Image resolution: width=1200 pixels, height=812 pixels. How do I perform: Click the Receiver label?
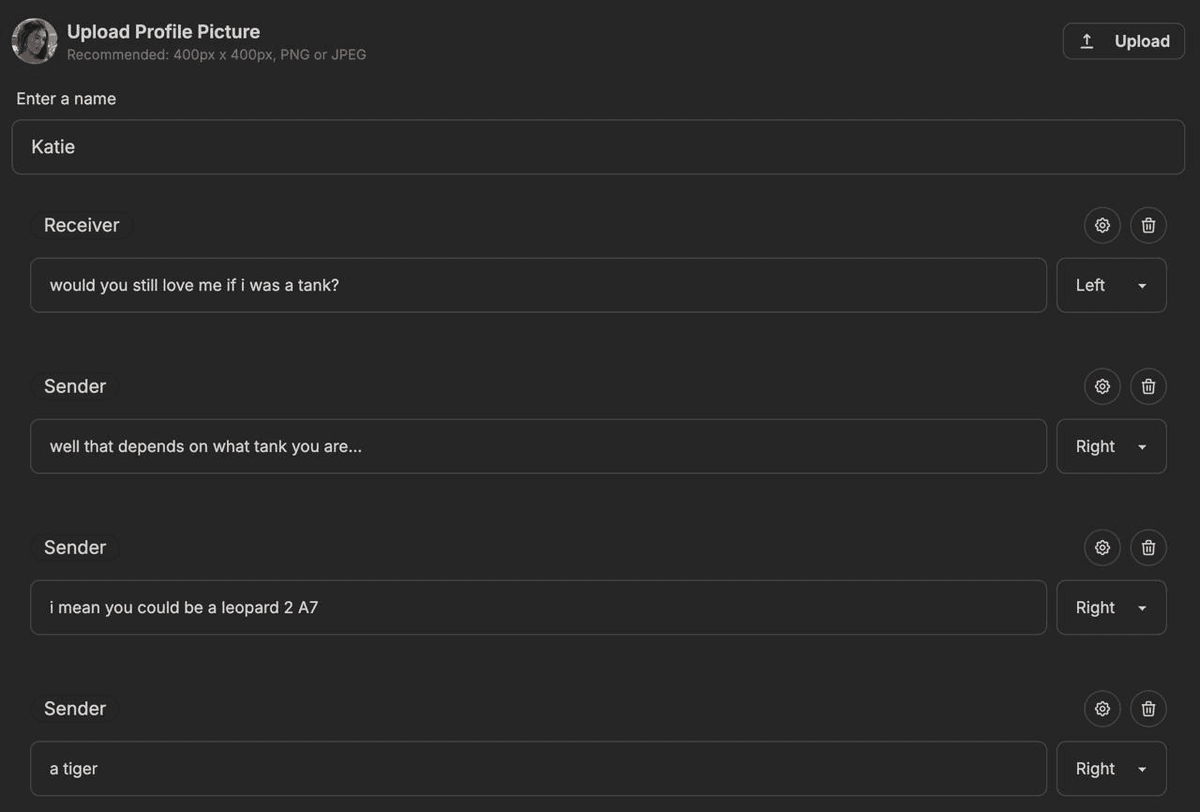[81, 225]
